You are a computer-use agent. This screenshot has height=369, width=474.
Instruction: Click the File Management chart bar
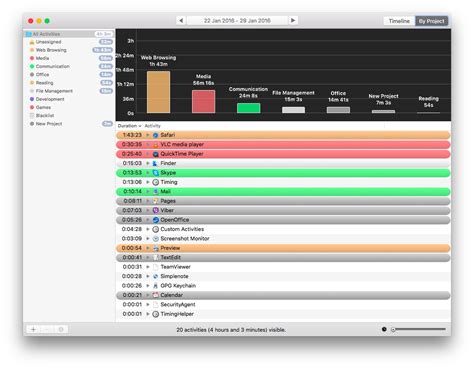(x=293, y=110)
